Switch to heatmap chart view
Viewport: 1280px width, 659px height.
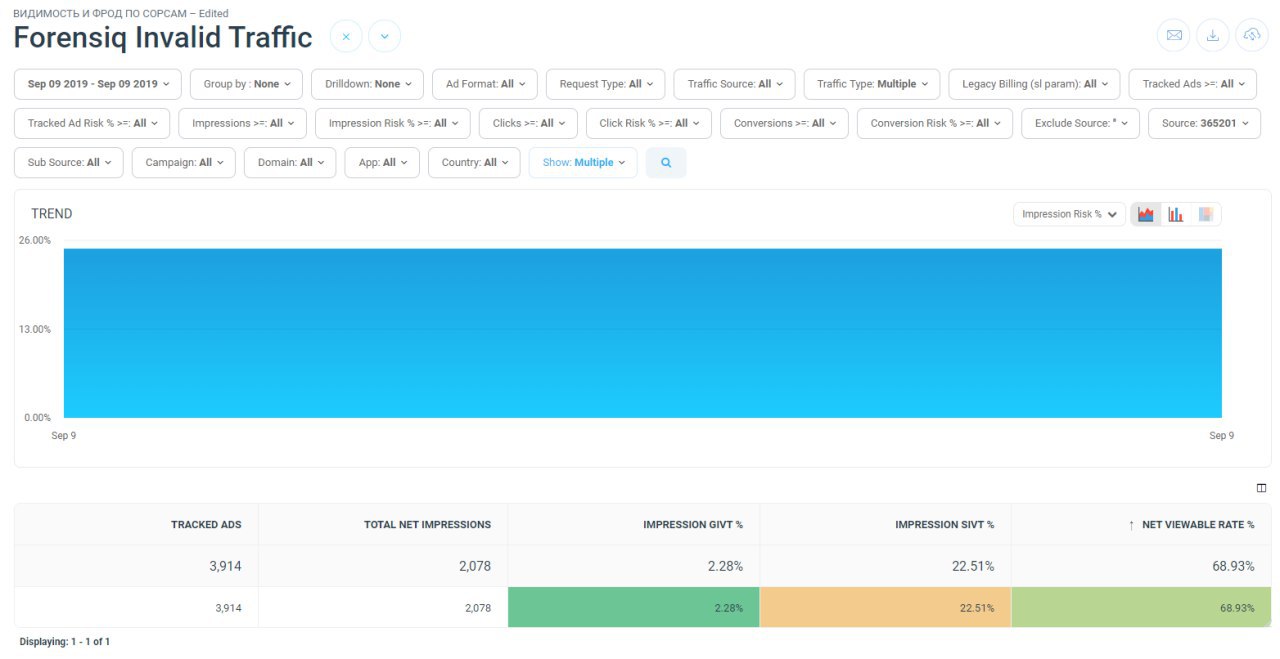click(1206, 214)
